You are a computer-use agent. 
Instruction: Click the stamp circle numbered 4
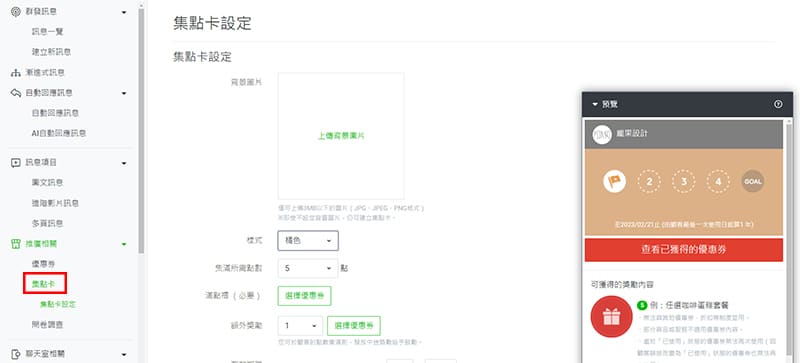[718, 181]
